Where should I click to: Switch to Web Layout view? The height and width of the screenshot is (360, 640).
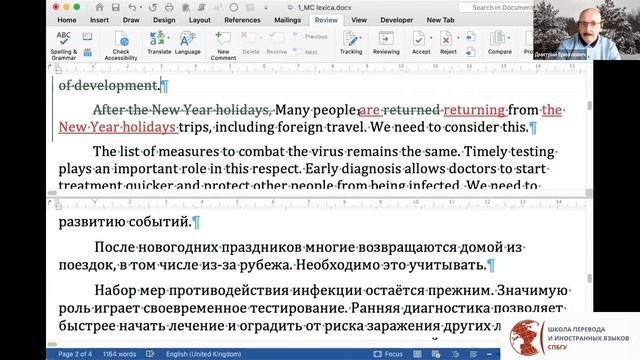tap(436, 354)
